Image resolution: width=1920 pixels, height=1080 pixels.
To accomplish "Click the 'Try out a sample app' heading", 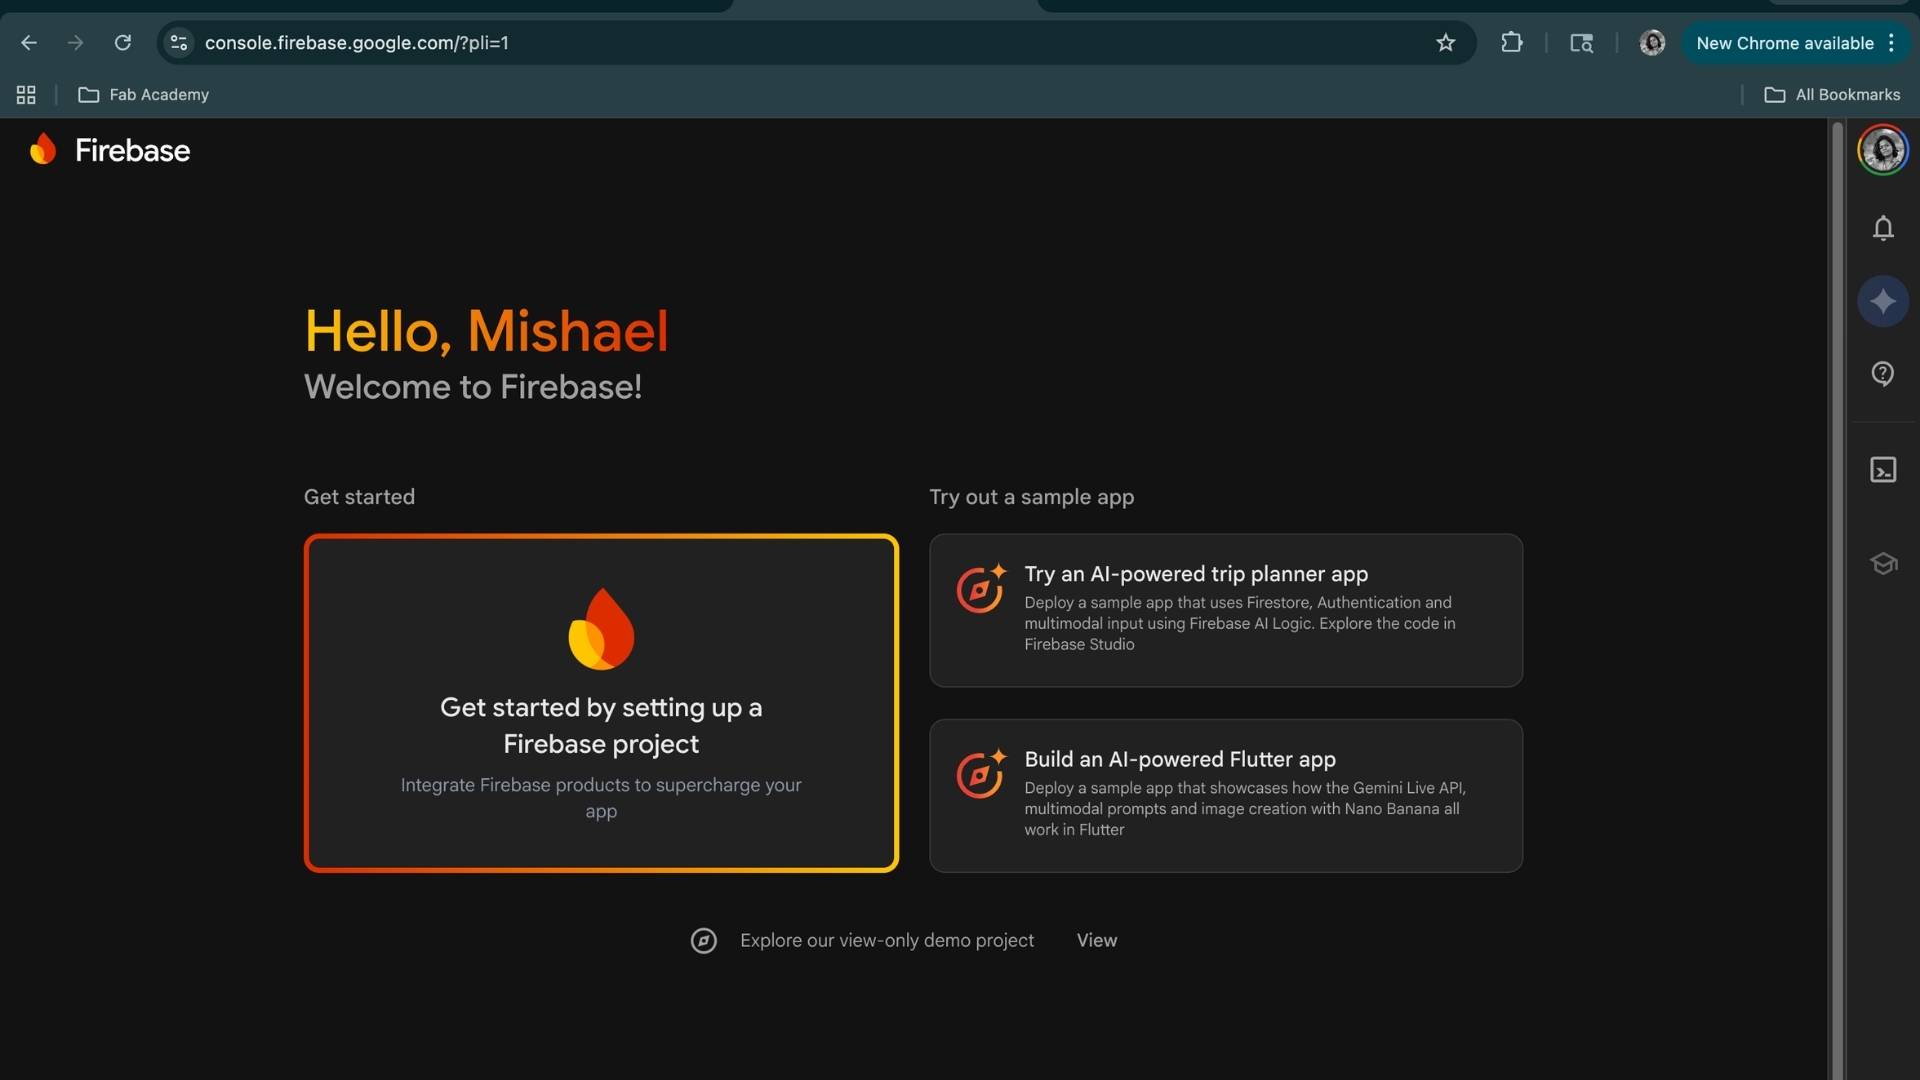I will point(1032,497).
